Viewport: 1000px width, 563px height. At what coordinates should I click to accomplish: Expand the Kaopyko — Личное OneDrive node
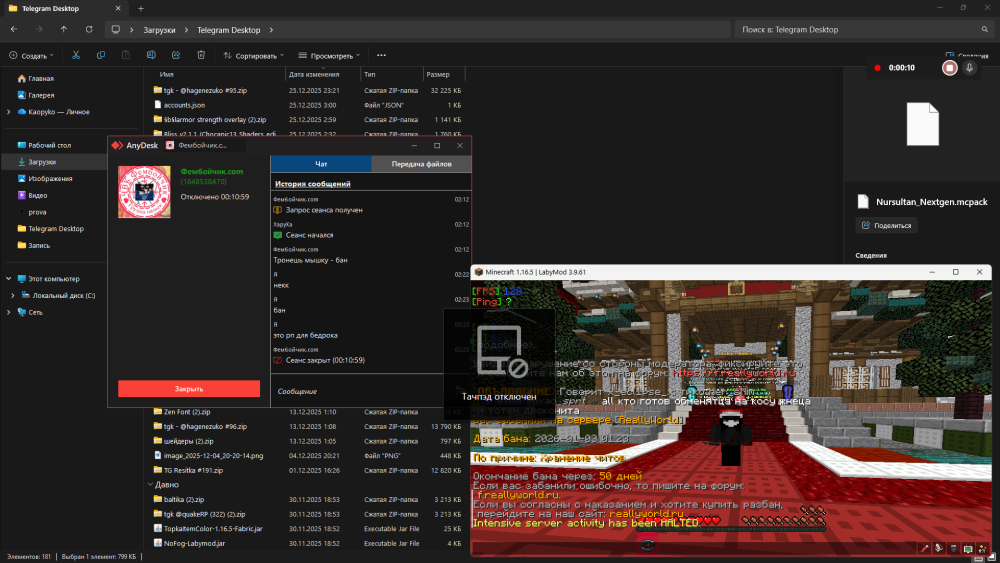coord(8,112)
